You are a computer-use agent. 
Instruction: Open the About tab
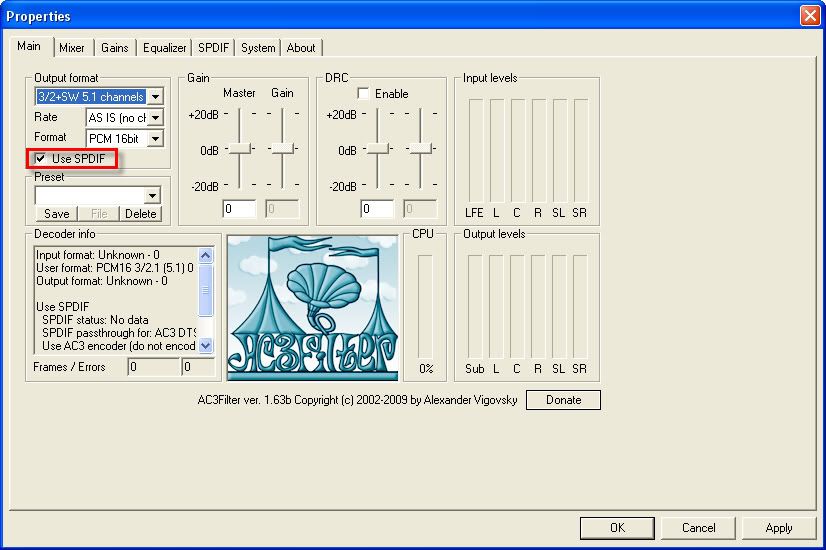301,48
